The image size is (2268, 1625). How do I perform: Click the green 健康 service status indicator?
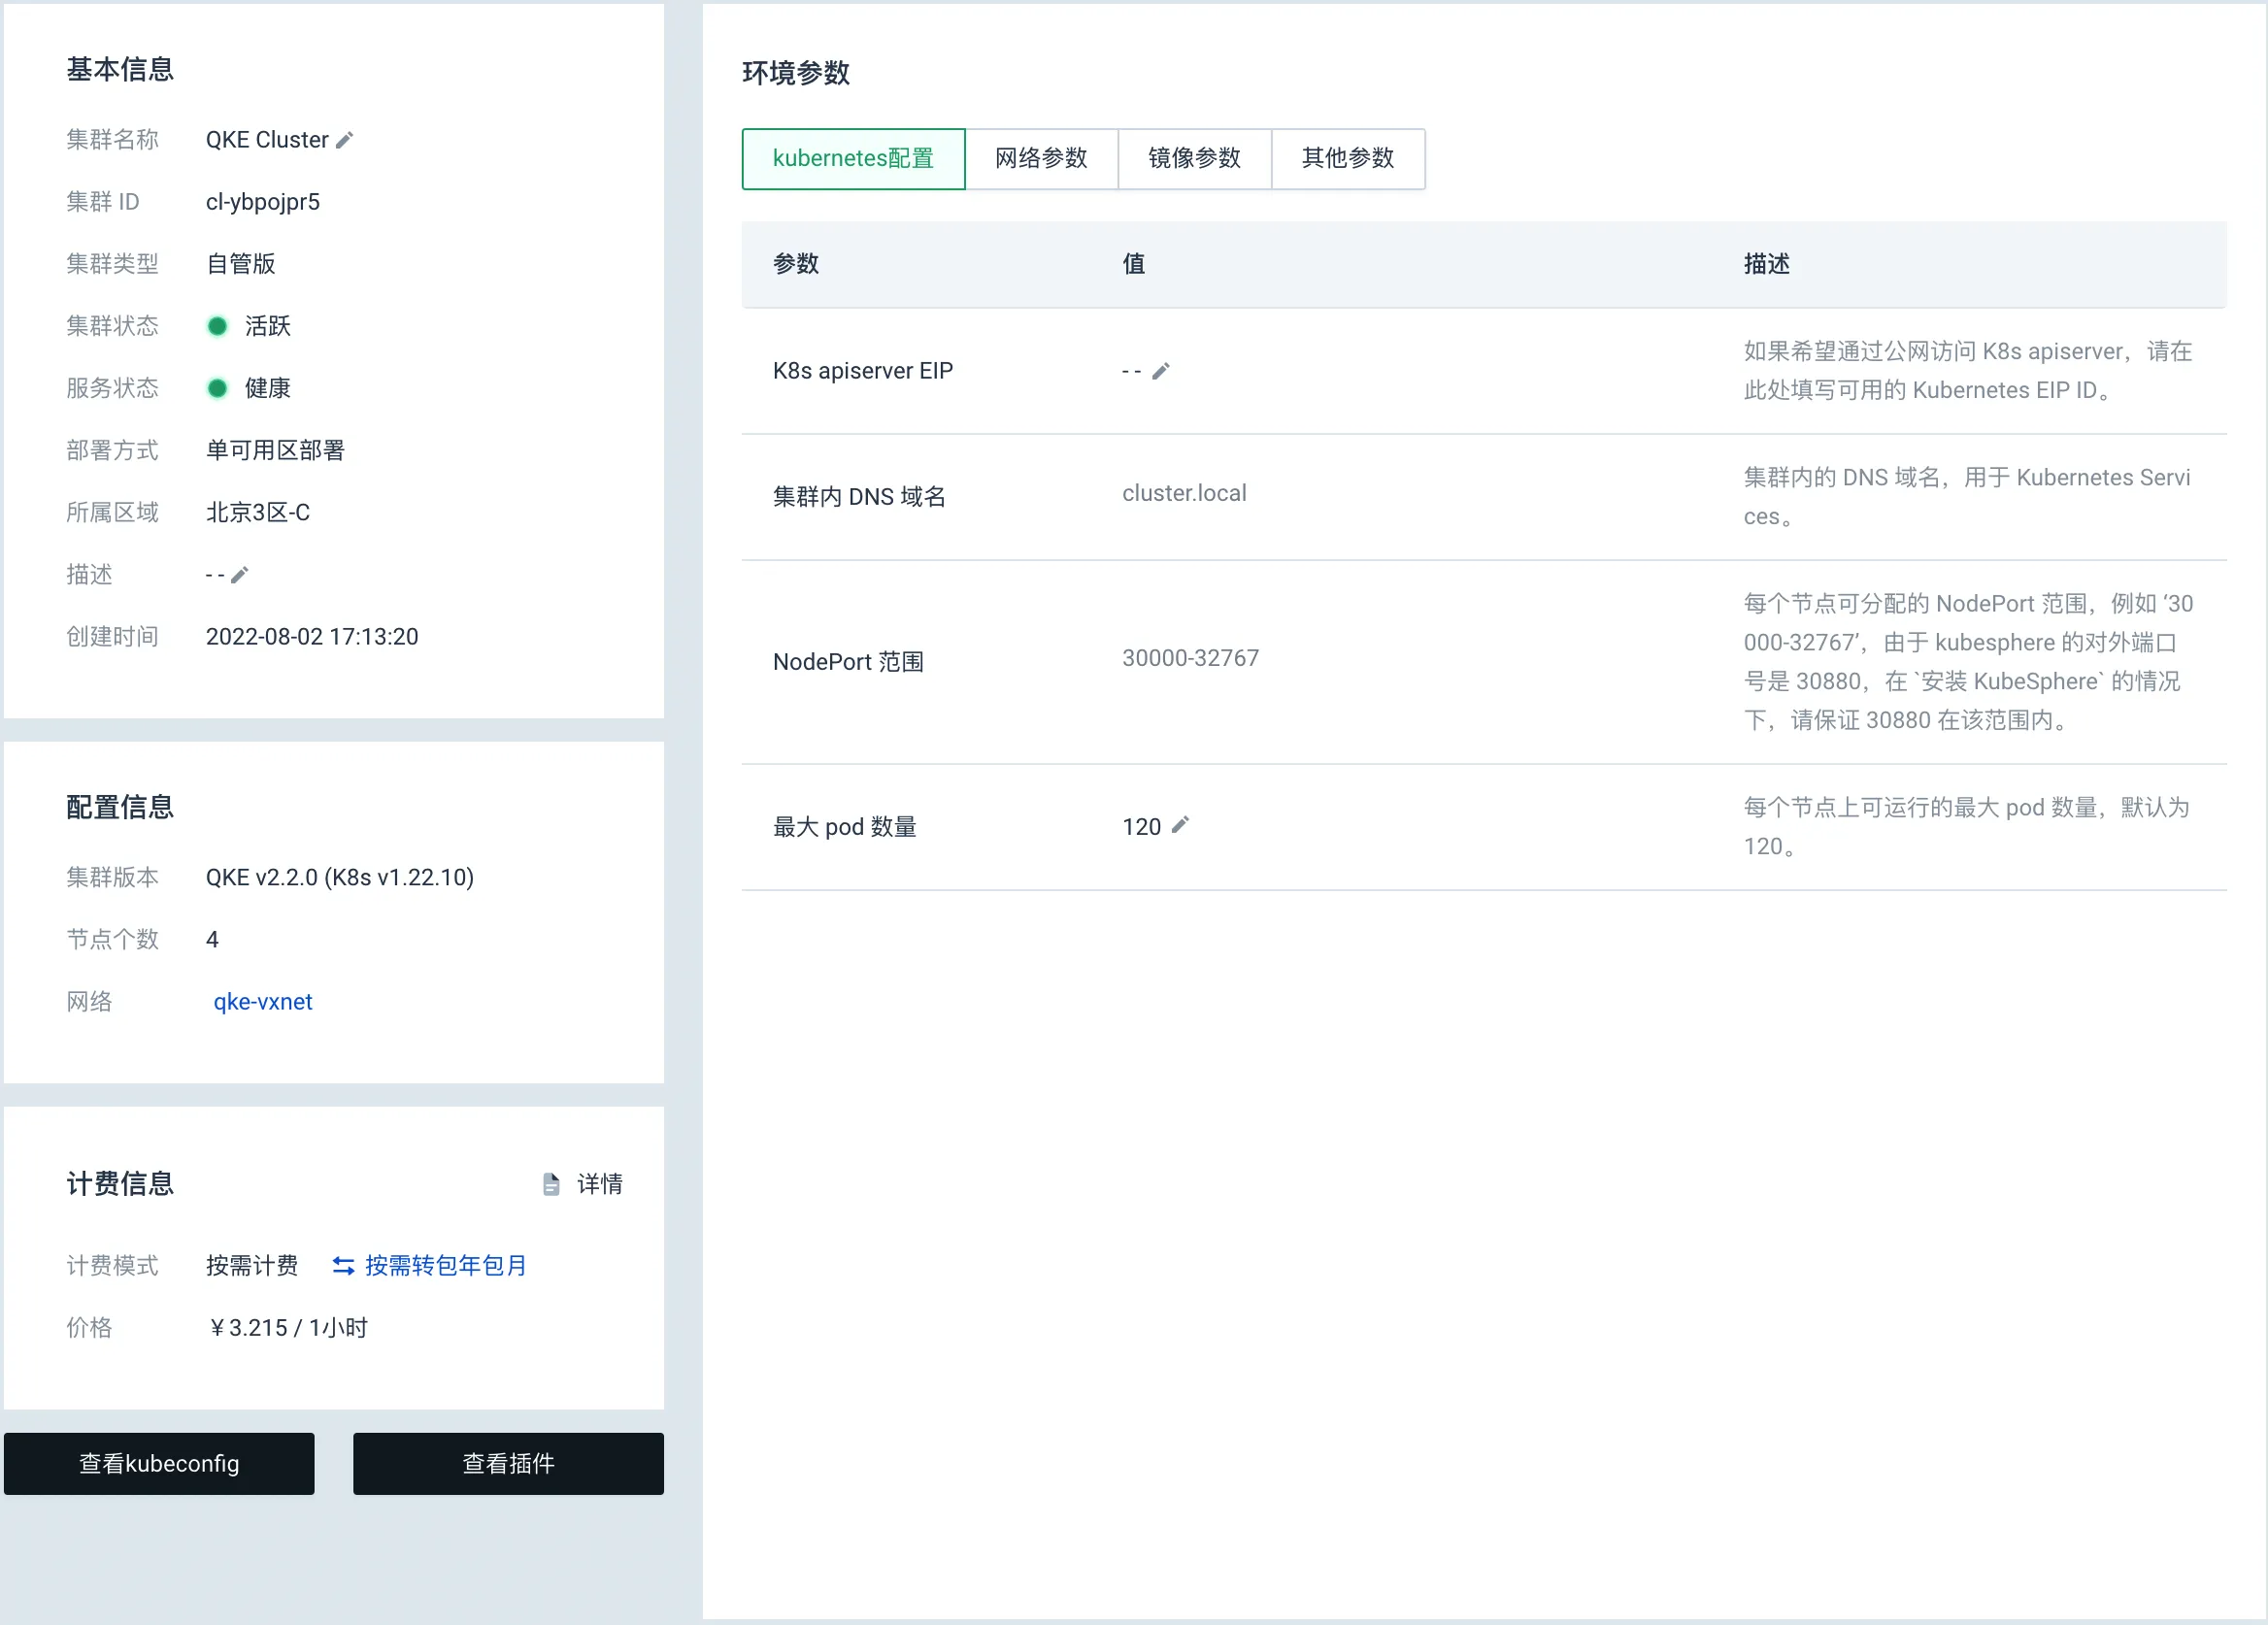pyautogui.click(x=217, y=388)
